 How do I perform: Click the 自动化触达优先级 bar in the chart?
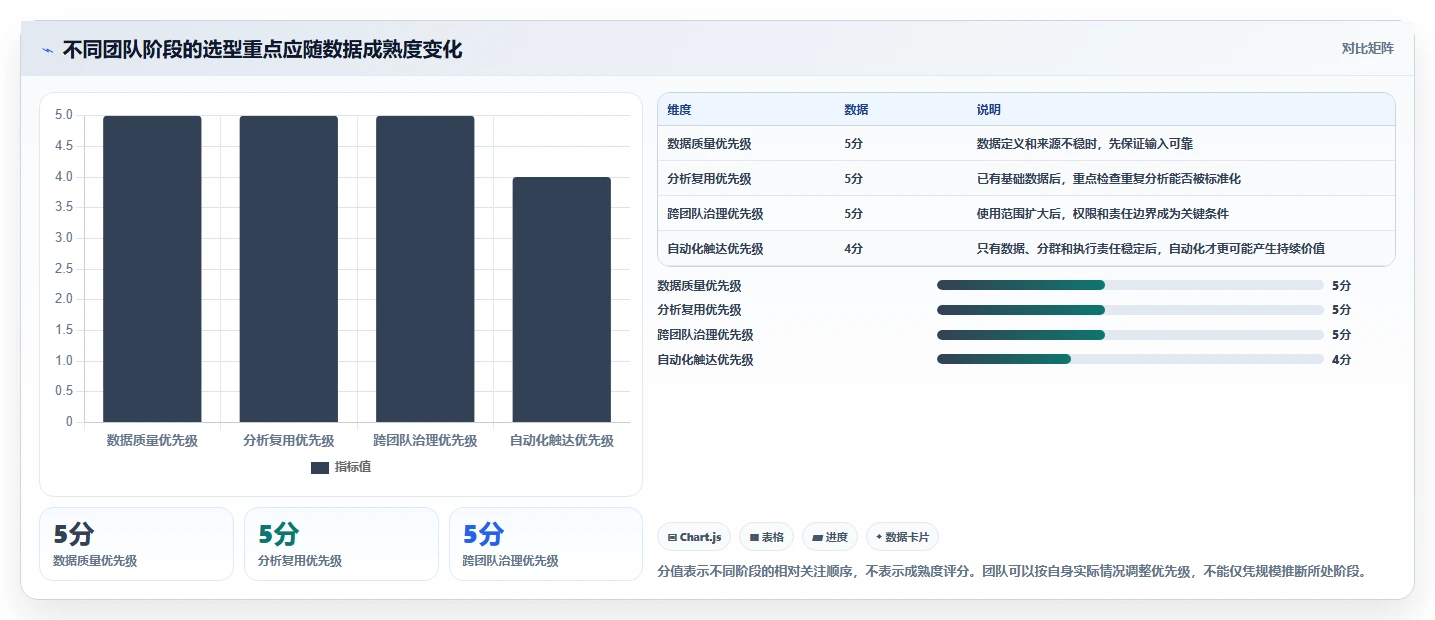tap(562, 299)
